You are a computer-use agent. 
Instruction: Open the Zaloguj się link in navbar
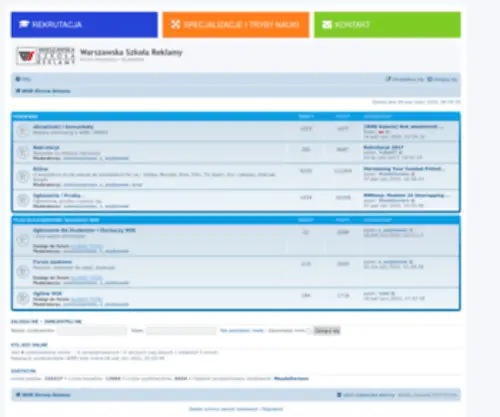point(445,79)
